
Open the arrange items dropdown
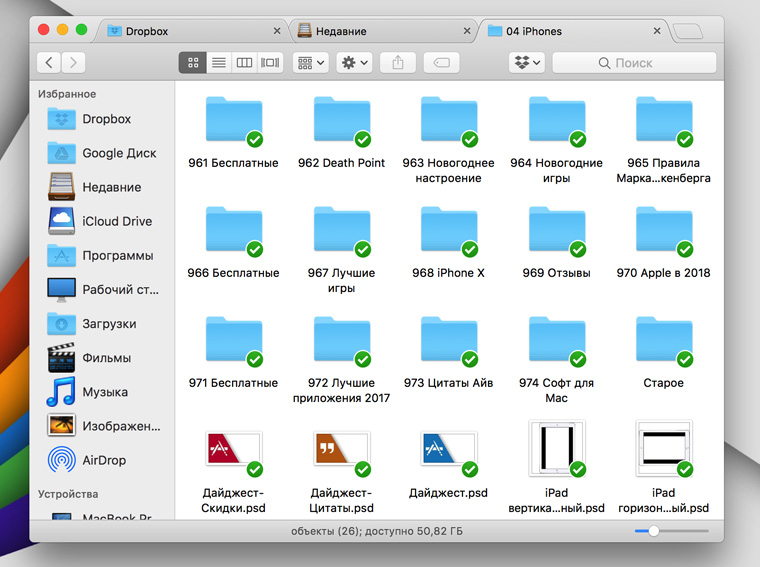tap(310, 63)
